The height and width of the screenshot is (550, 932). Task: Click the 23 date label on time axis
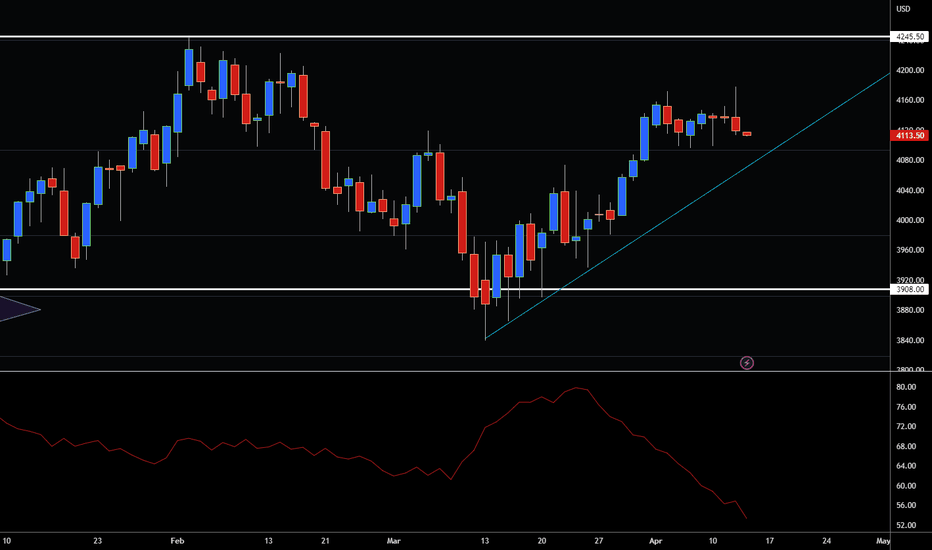point(97,540)
